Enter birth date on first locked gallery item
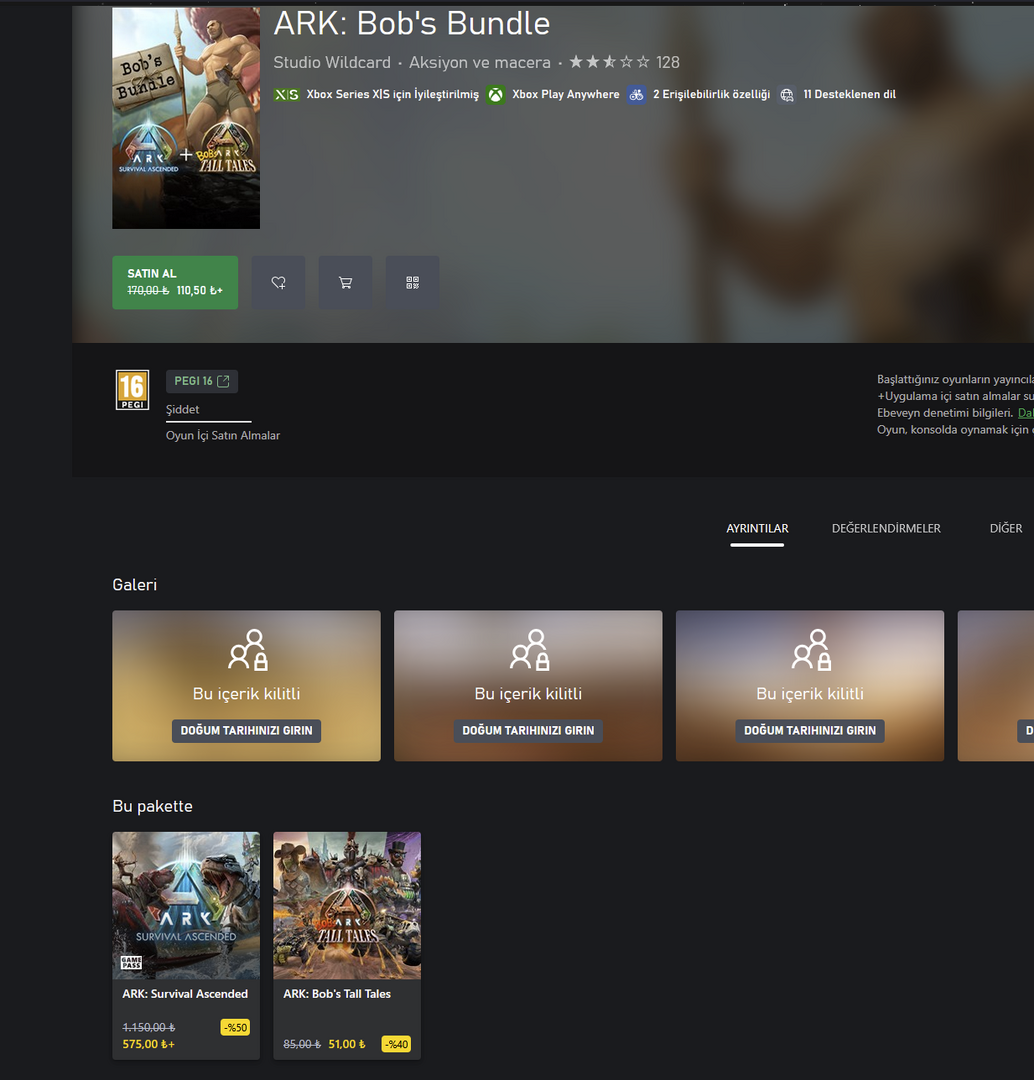 [x=247, y=731]
